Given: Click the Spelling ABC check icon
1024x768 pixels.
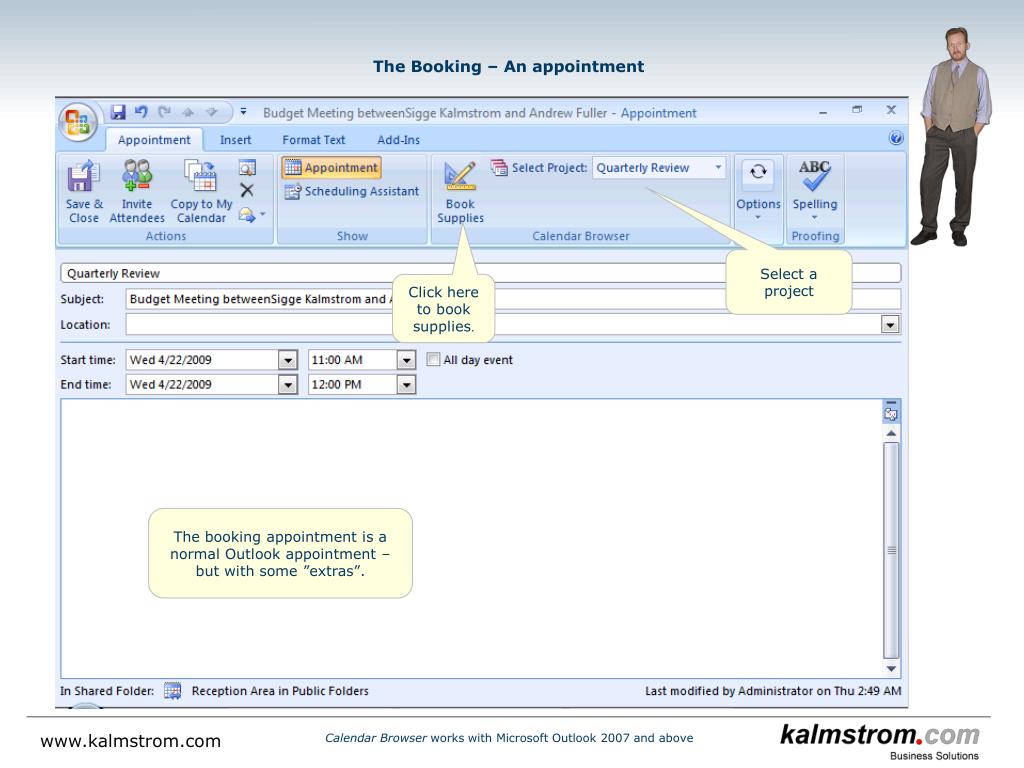Looking at the screenshot, I should [814, 175].
